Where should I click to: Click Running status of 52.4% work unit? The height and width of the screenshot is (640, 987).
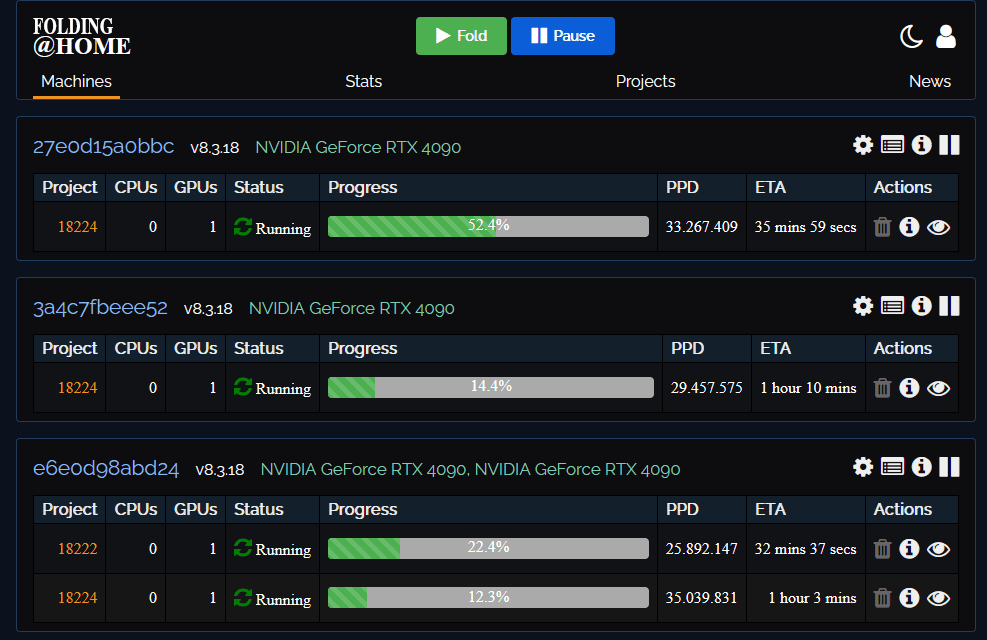273,227
